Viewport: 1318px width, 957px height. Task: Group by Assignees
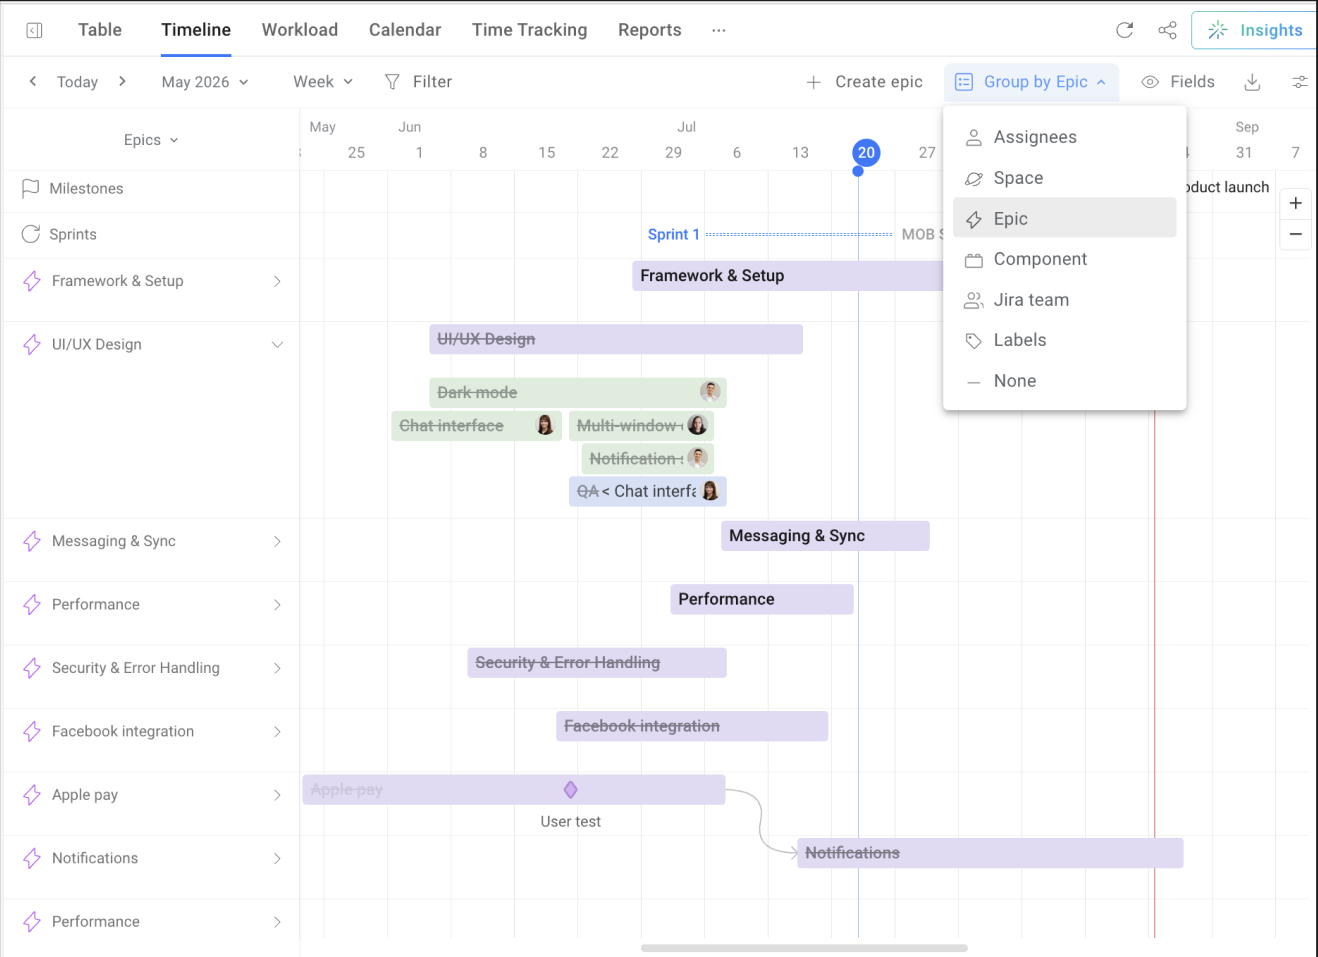1064,137
